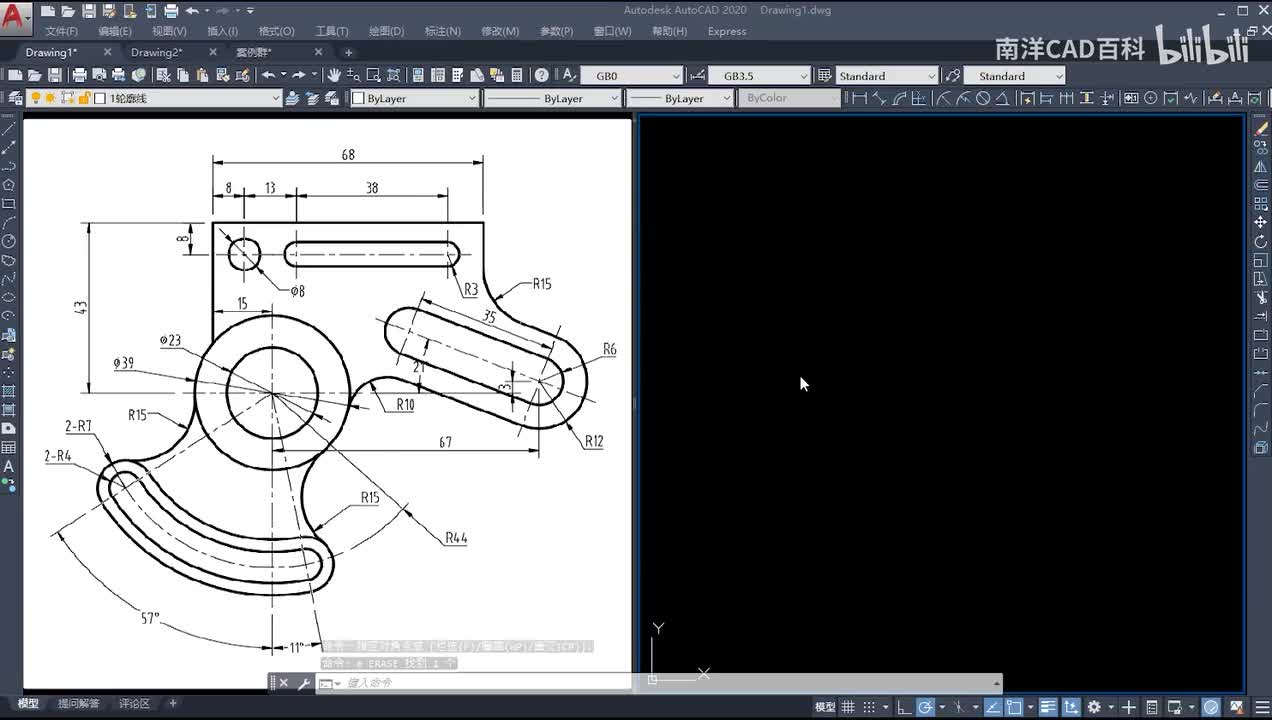Open the ByLayer linetype dropdown
Image resolution: width=1272 pixels, height=720 pixels.
[553, 98]
